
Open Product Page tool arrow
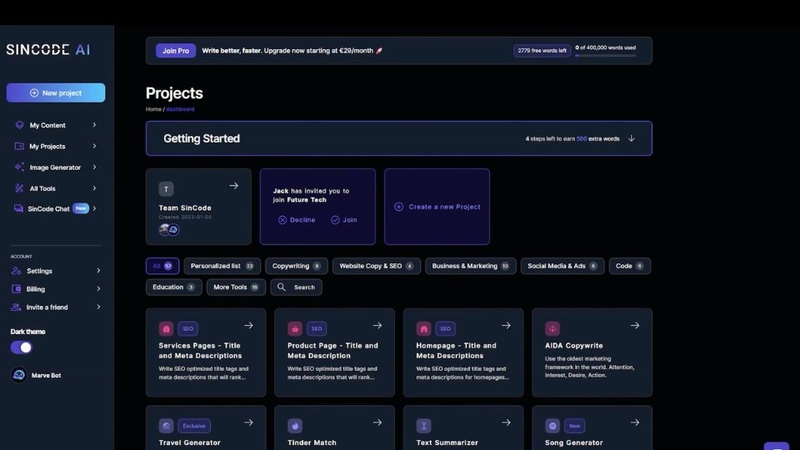[377, 326]
